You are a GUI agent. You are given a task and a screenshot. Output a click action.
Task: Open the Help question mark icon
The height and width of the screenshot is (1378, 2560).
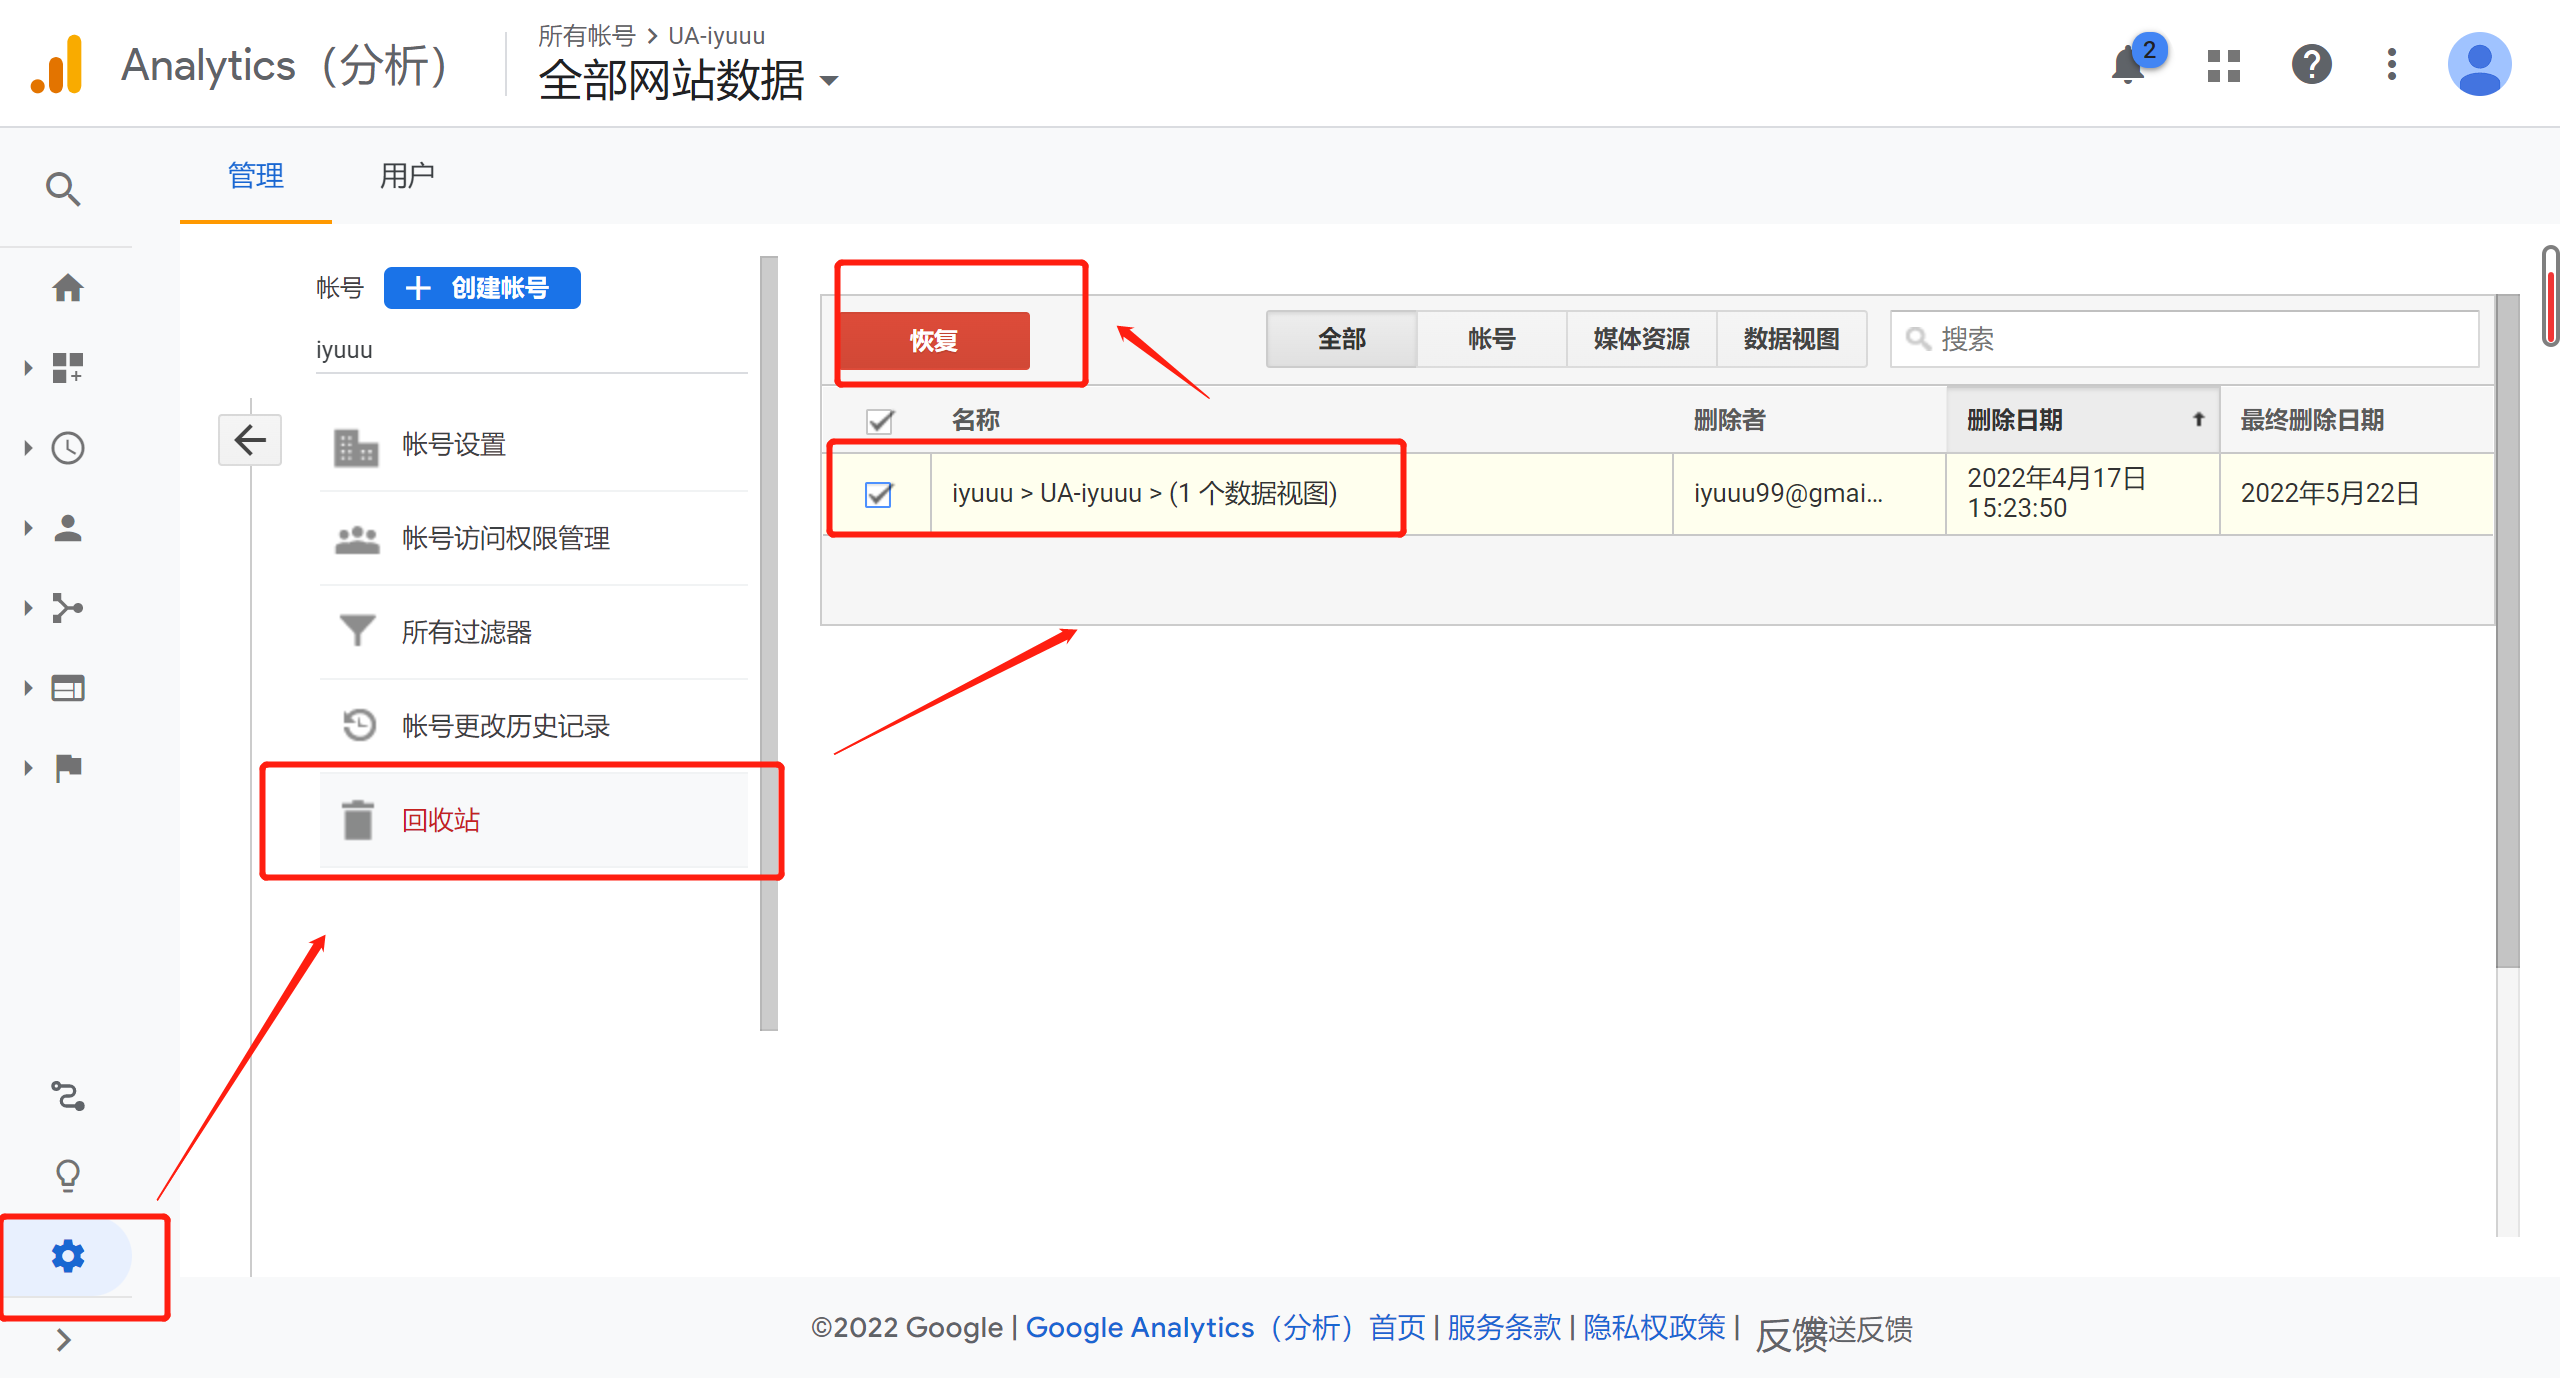tap(2310, 64)
